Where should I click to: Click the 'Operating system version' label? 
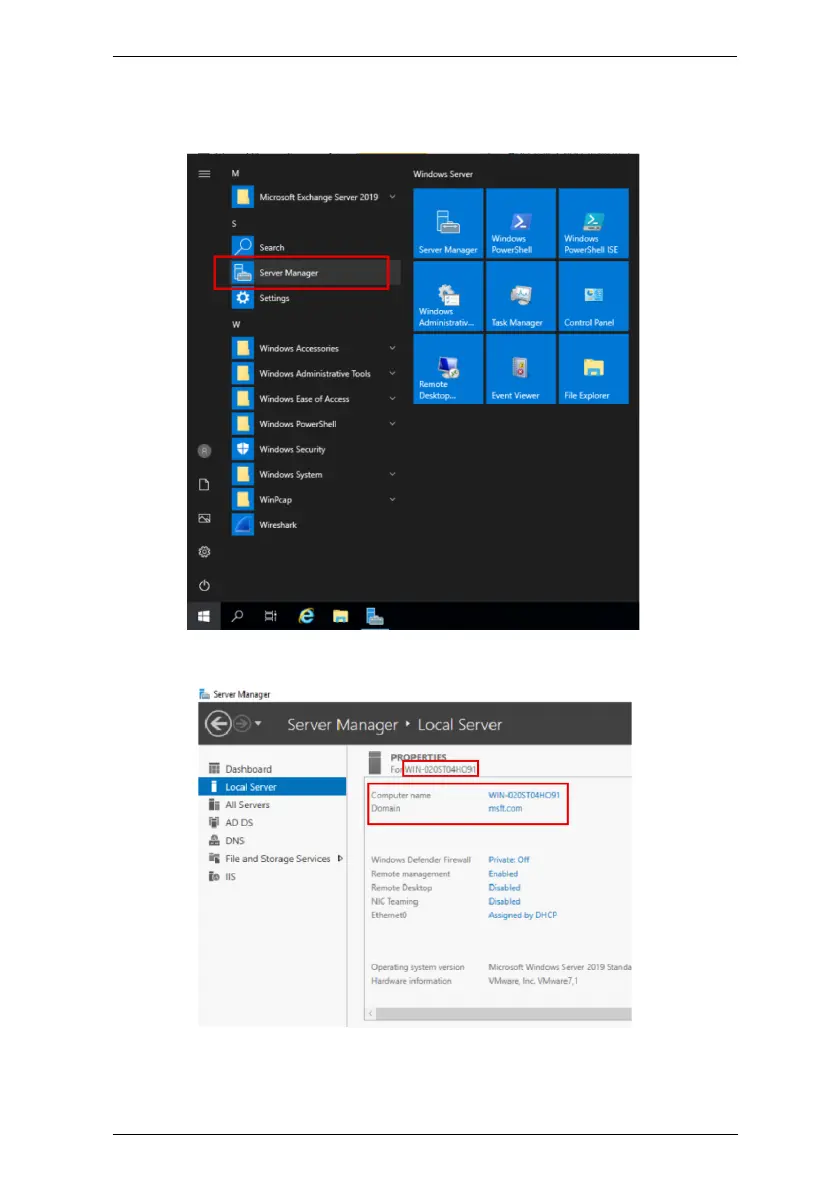417,967
